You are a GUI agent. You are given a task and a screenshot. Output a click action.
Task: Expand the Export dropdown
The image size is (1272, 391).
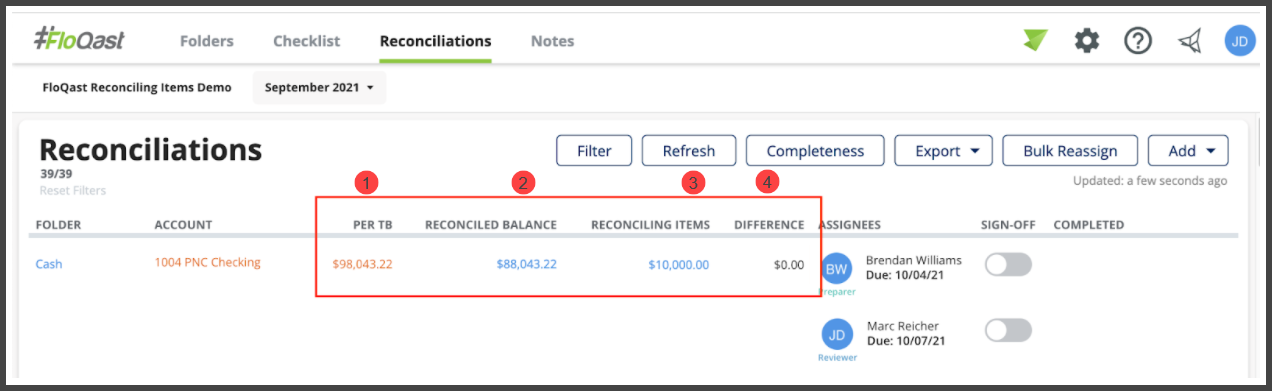[943, 151]
